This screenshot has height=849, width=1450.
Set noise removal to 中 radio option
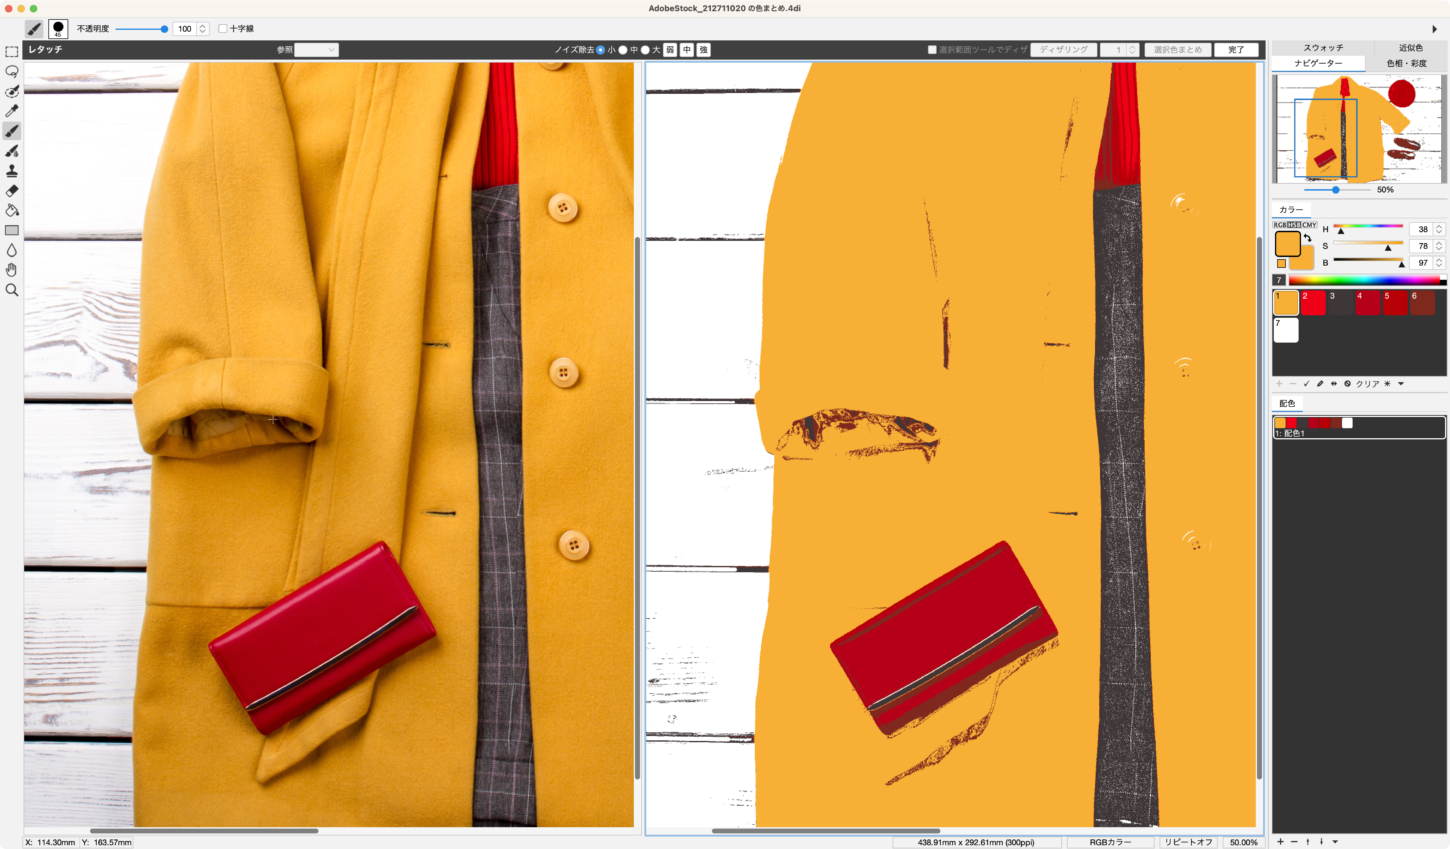(x=623, y=50)
